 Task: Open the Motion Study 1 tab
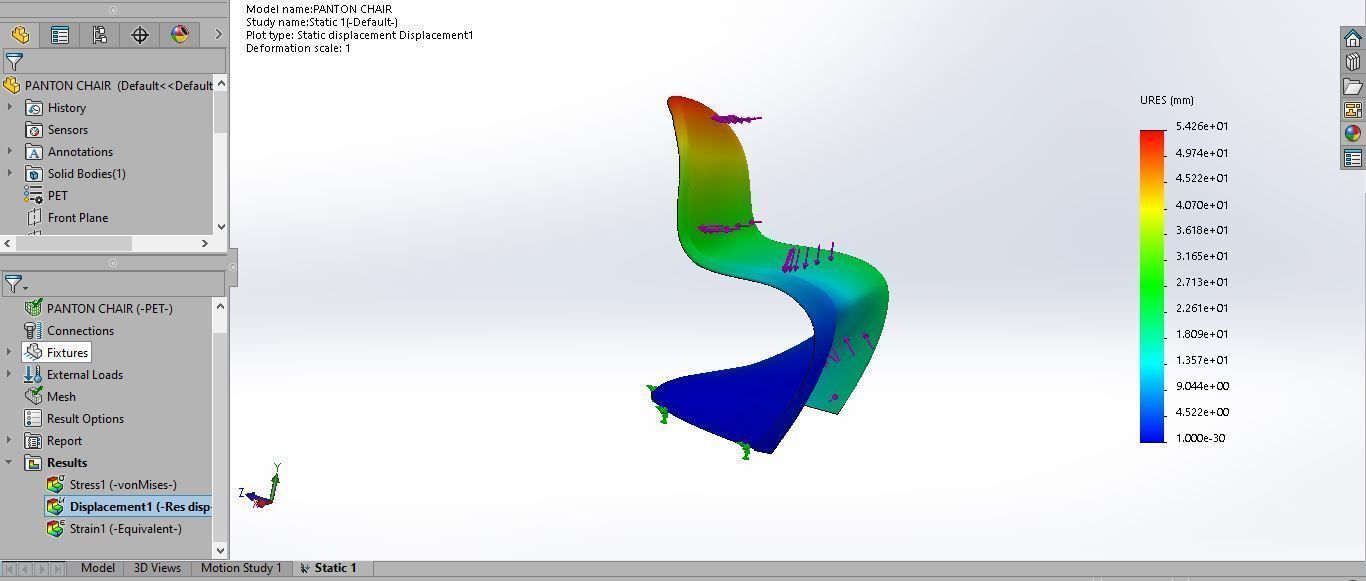point(241,568)
